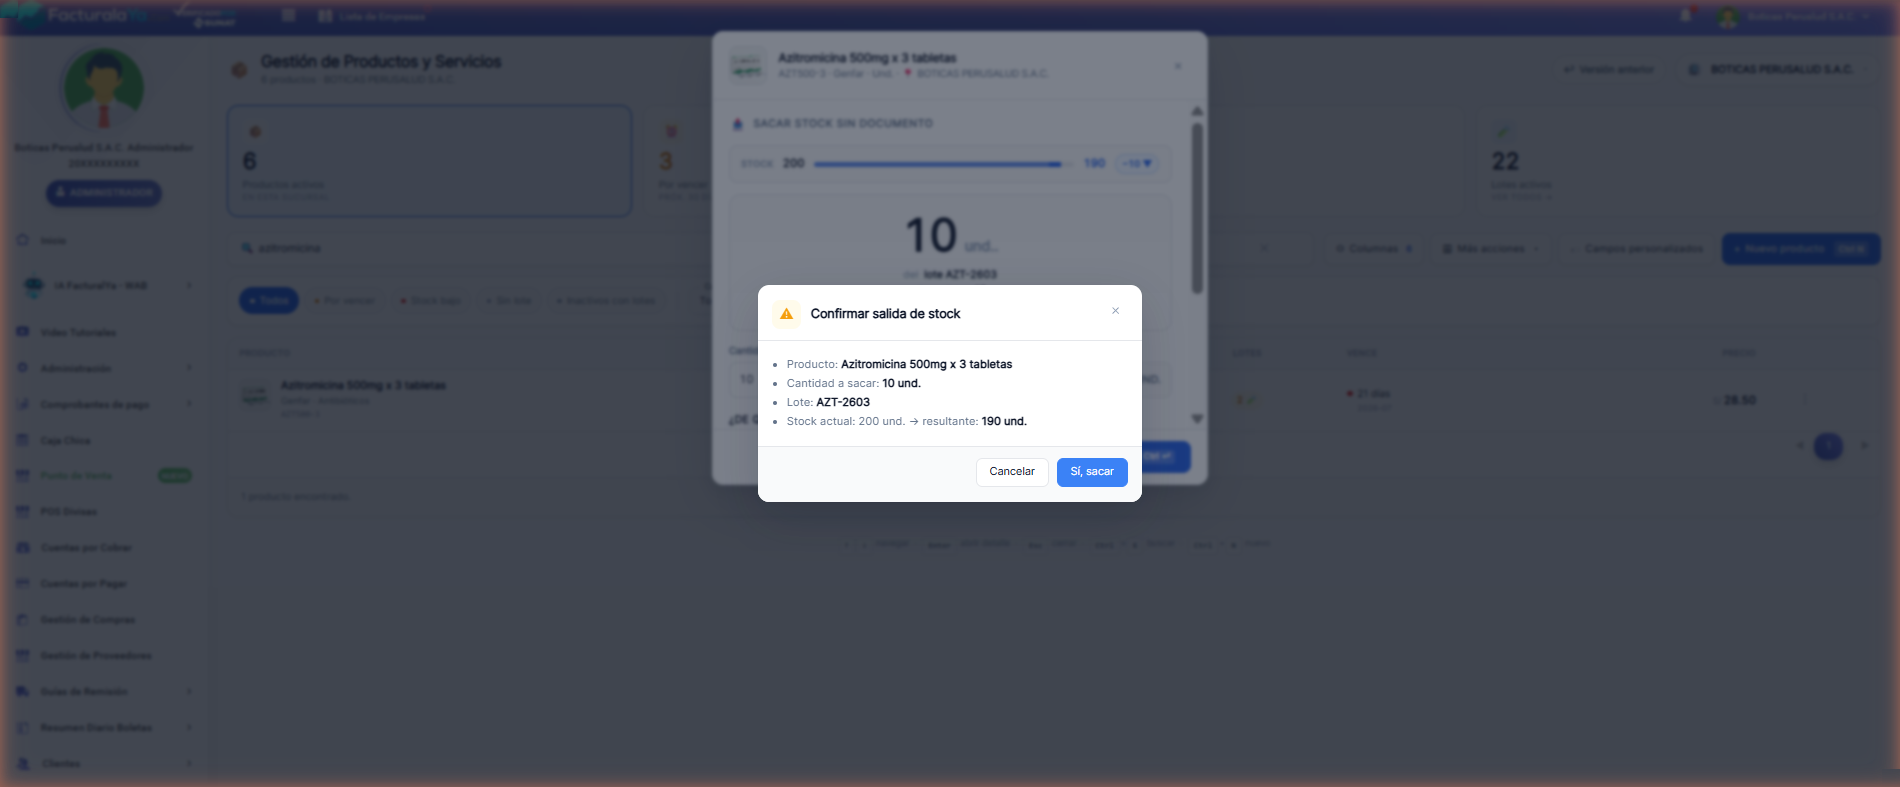Open Video Tutoriales sidebar icon
The width and height of the screenshot is (1900, 787).
(23, 332)
